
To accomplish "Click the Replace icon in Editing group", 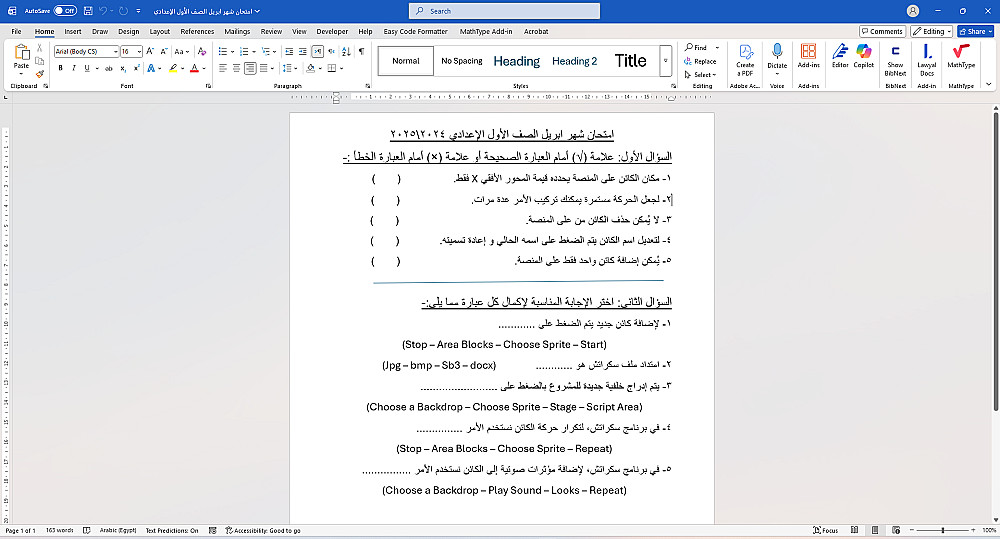I will click(x=700, y=61).
